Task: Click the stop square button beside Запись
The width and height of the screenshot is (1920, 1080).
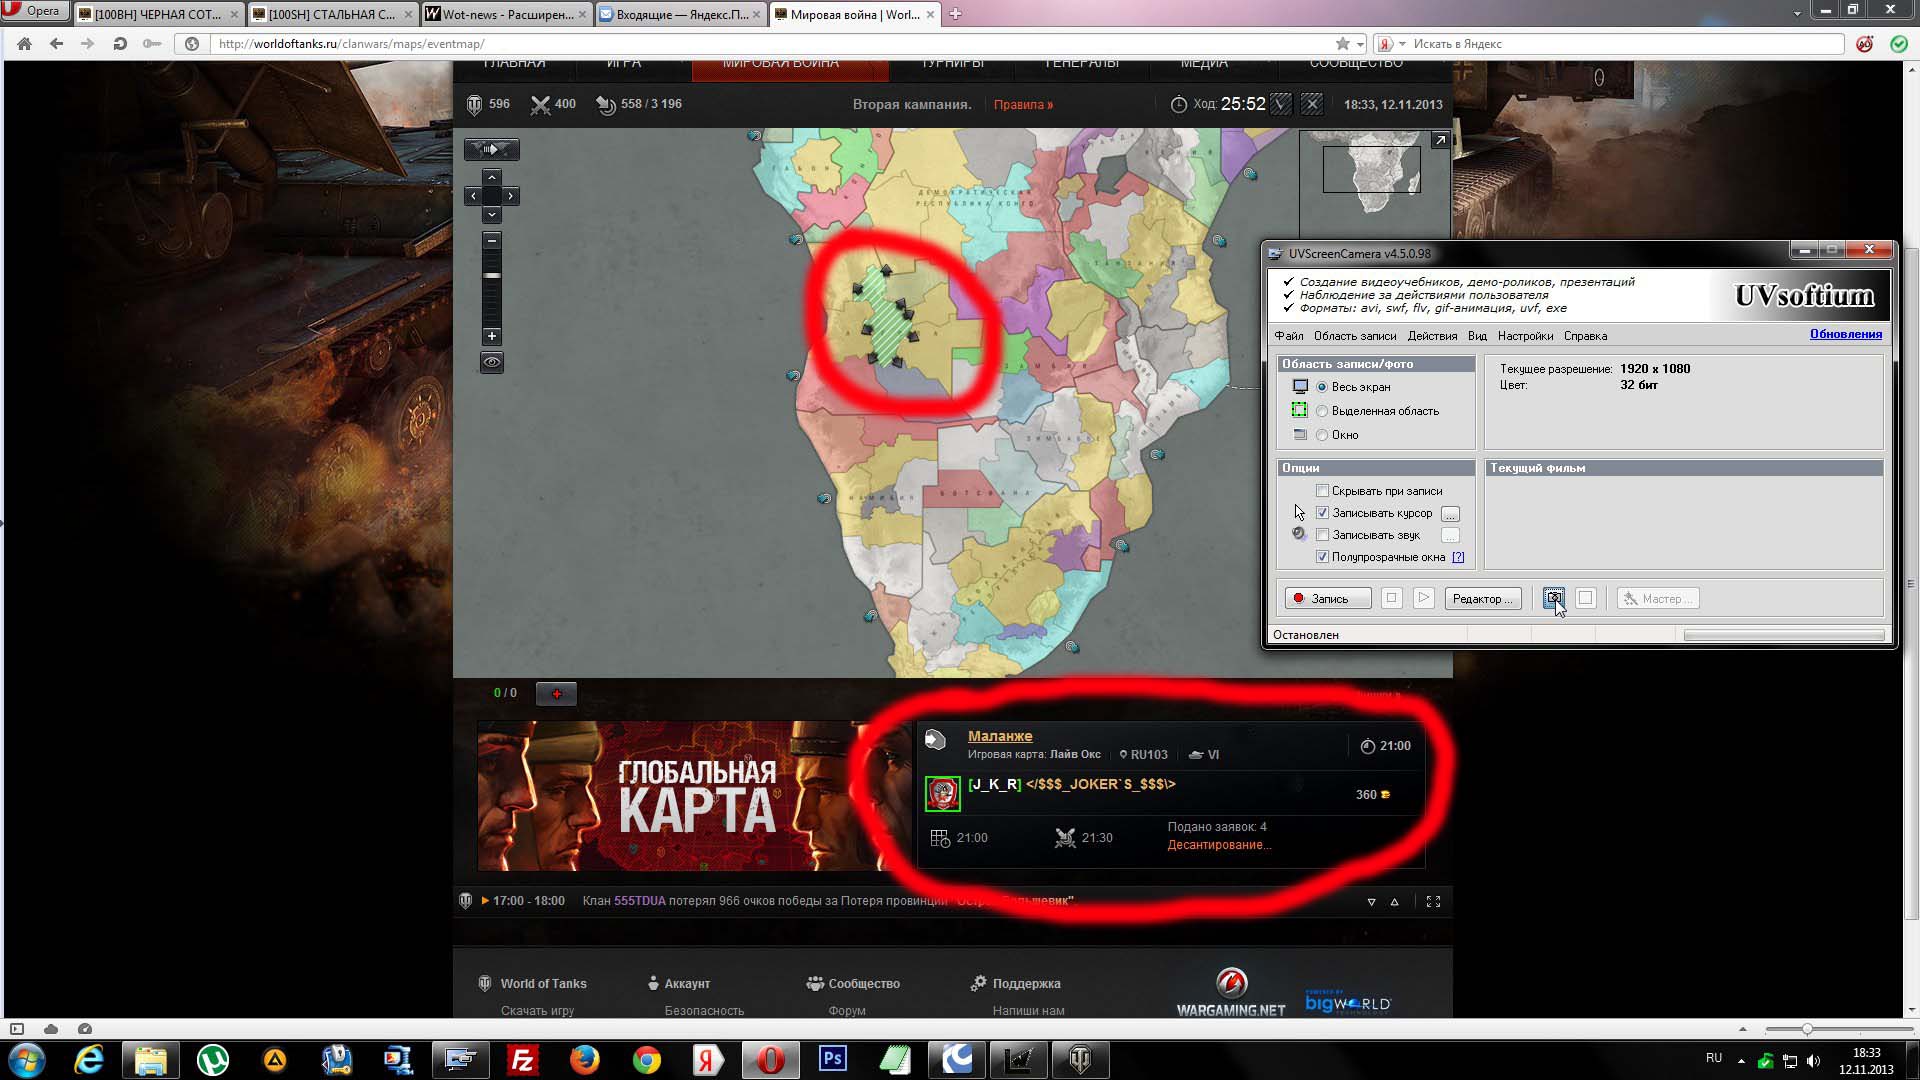Action: click(1391, 598)
